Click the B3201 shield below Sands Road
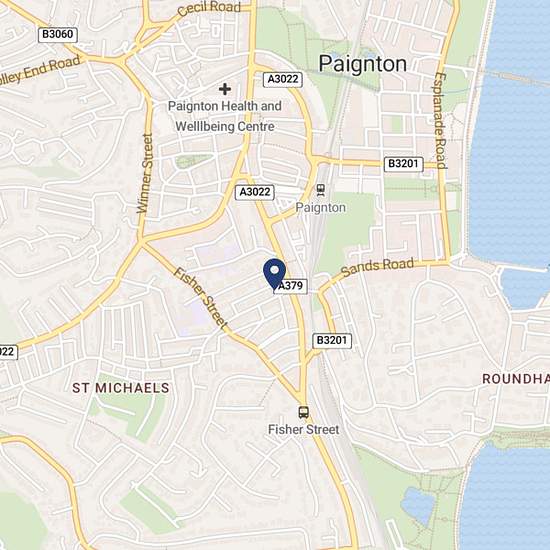This screenshot has height=550, width=550. coord(332,340)
